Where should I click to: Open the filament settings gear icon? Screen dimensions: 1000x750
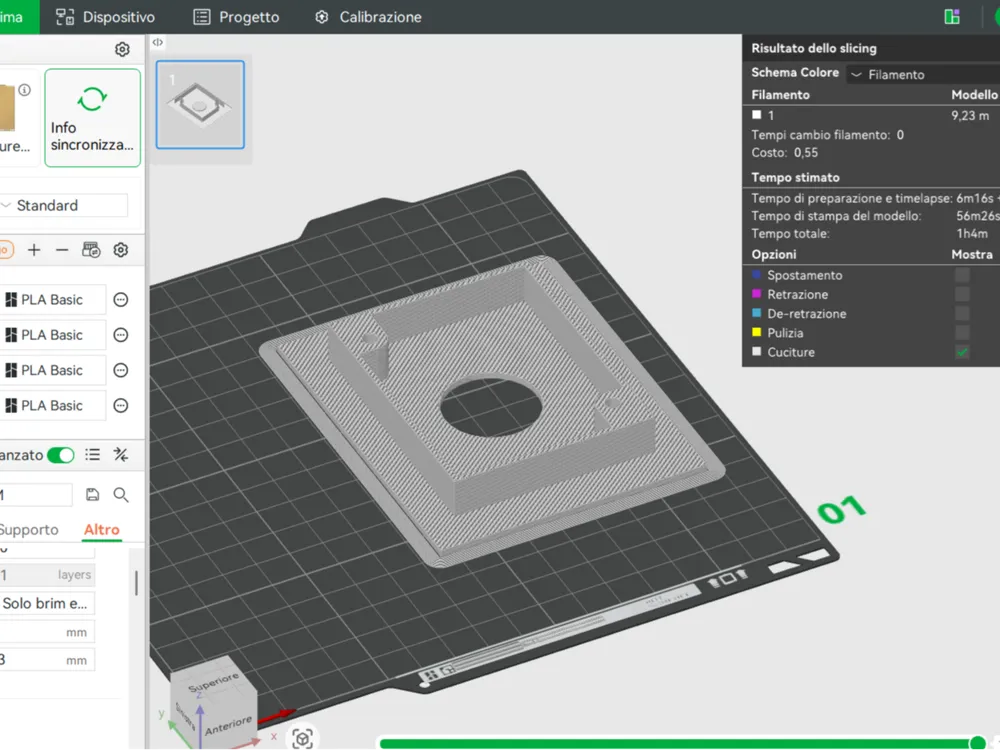pyautogui.click(x=121, y=250)
